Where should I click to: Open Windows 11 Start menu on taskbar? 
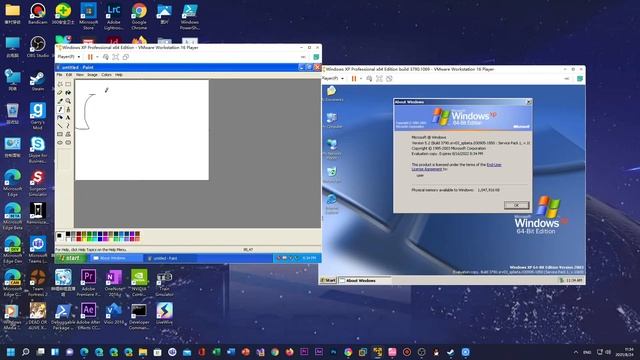click(x=11, y=352)
